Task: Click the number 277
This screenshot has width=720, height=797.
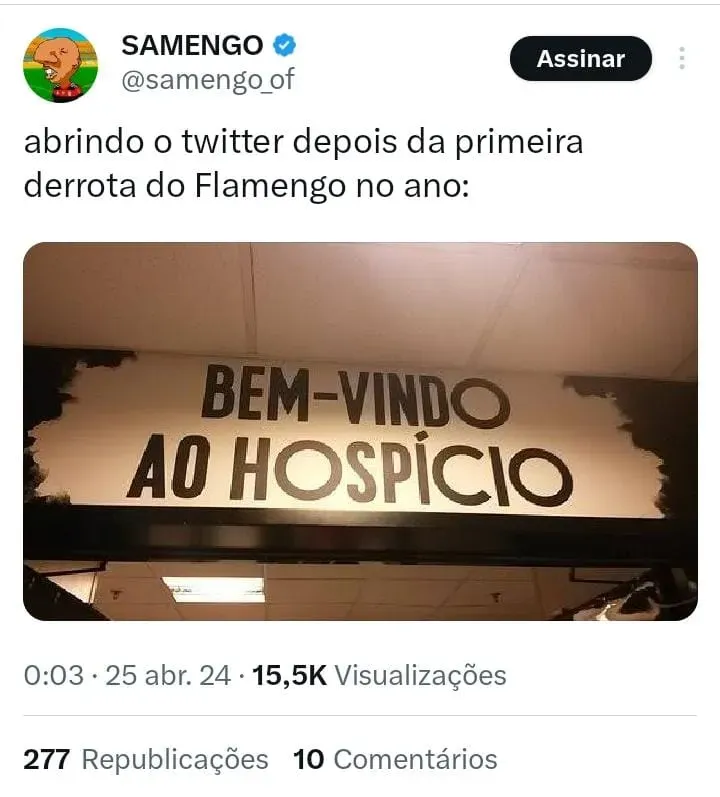Action: [46, 759]
